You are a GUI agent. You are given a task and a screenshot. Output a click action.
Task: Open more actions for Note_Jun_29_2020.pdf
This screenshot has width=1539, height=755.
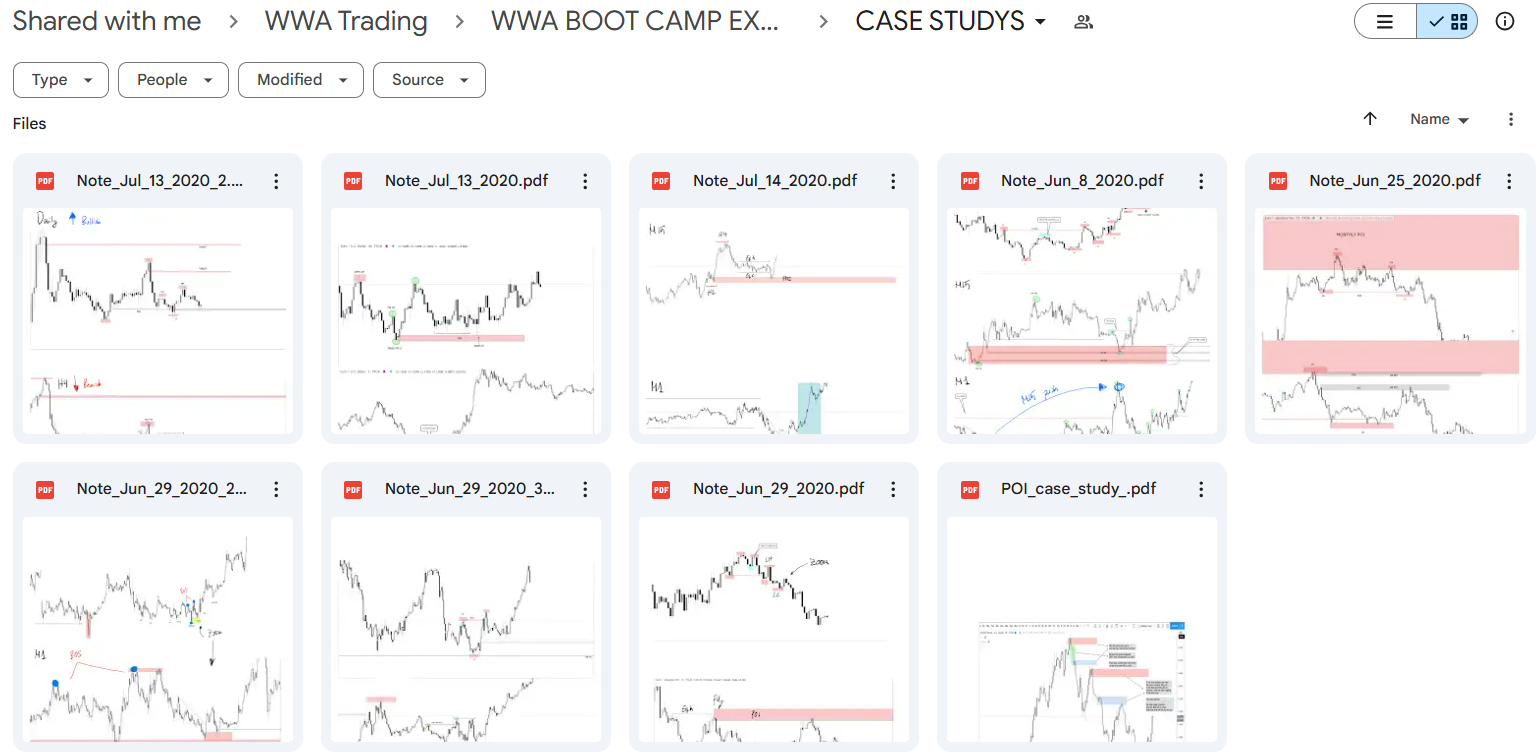point(893,489)
